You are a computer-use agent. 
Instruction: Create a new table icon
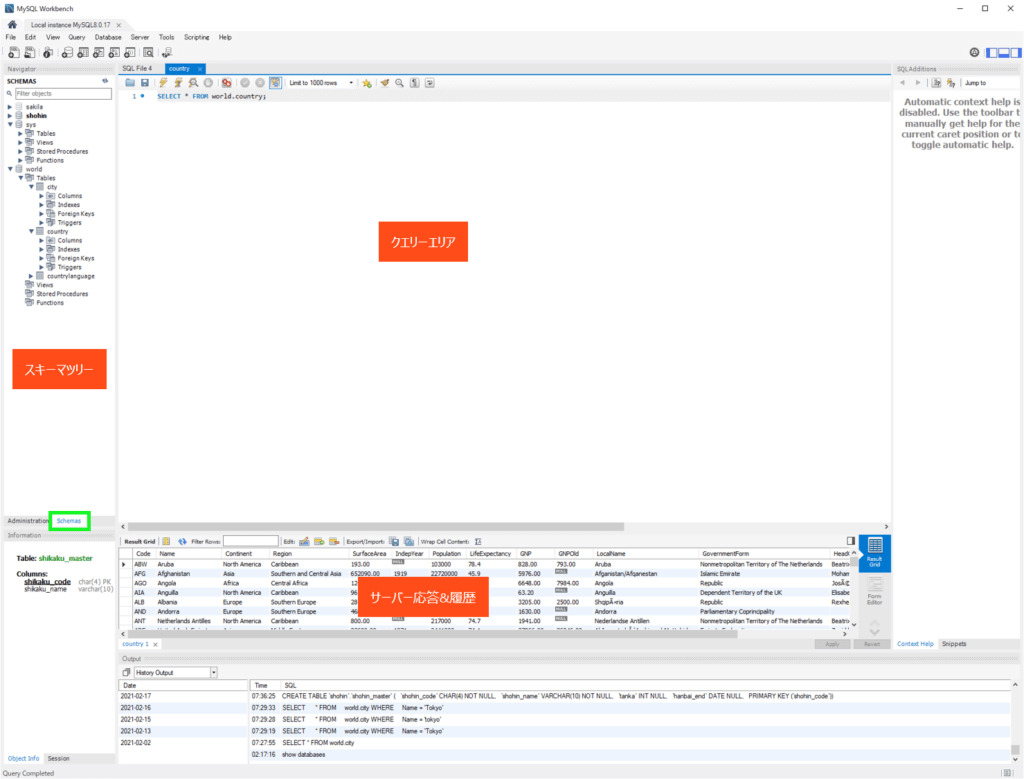[83, 53]
